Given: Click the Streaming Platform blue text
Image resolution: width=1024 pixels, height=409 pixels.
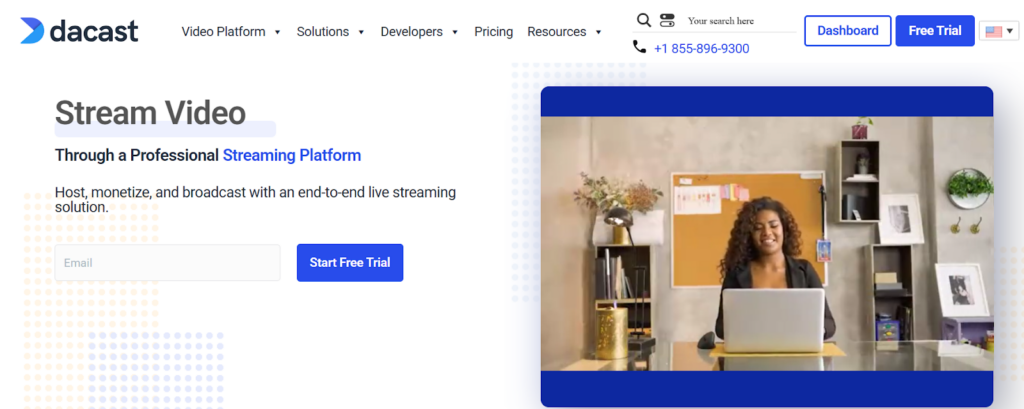Looking at the screenshot, I should click(292, 155).
